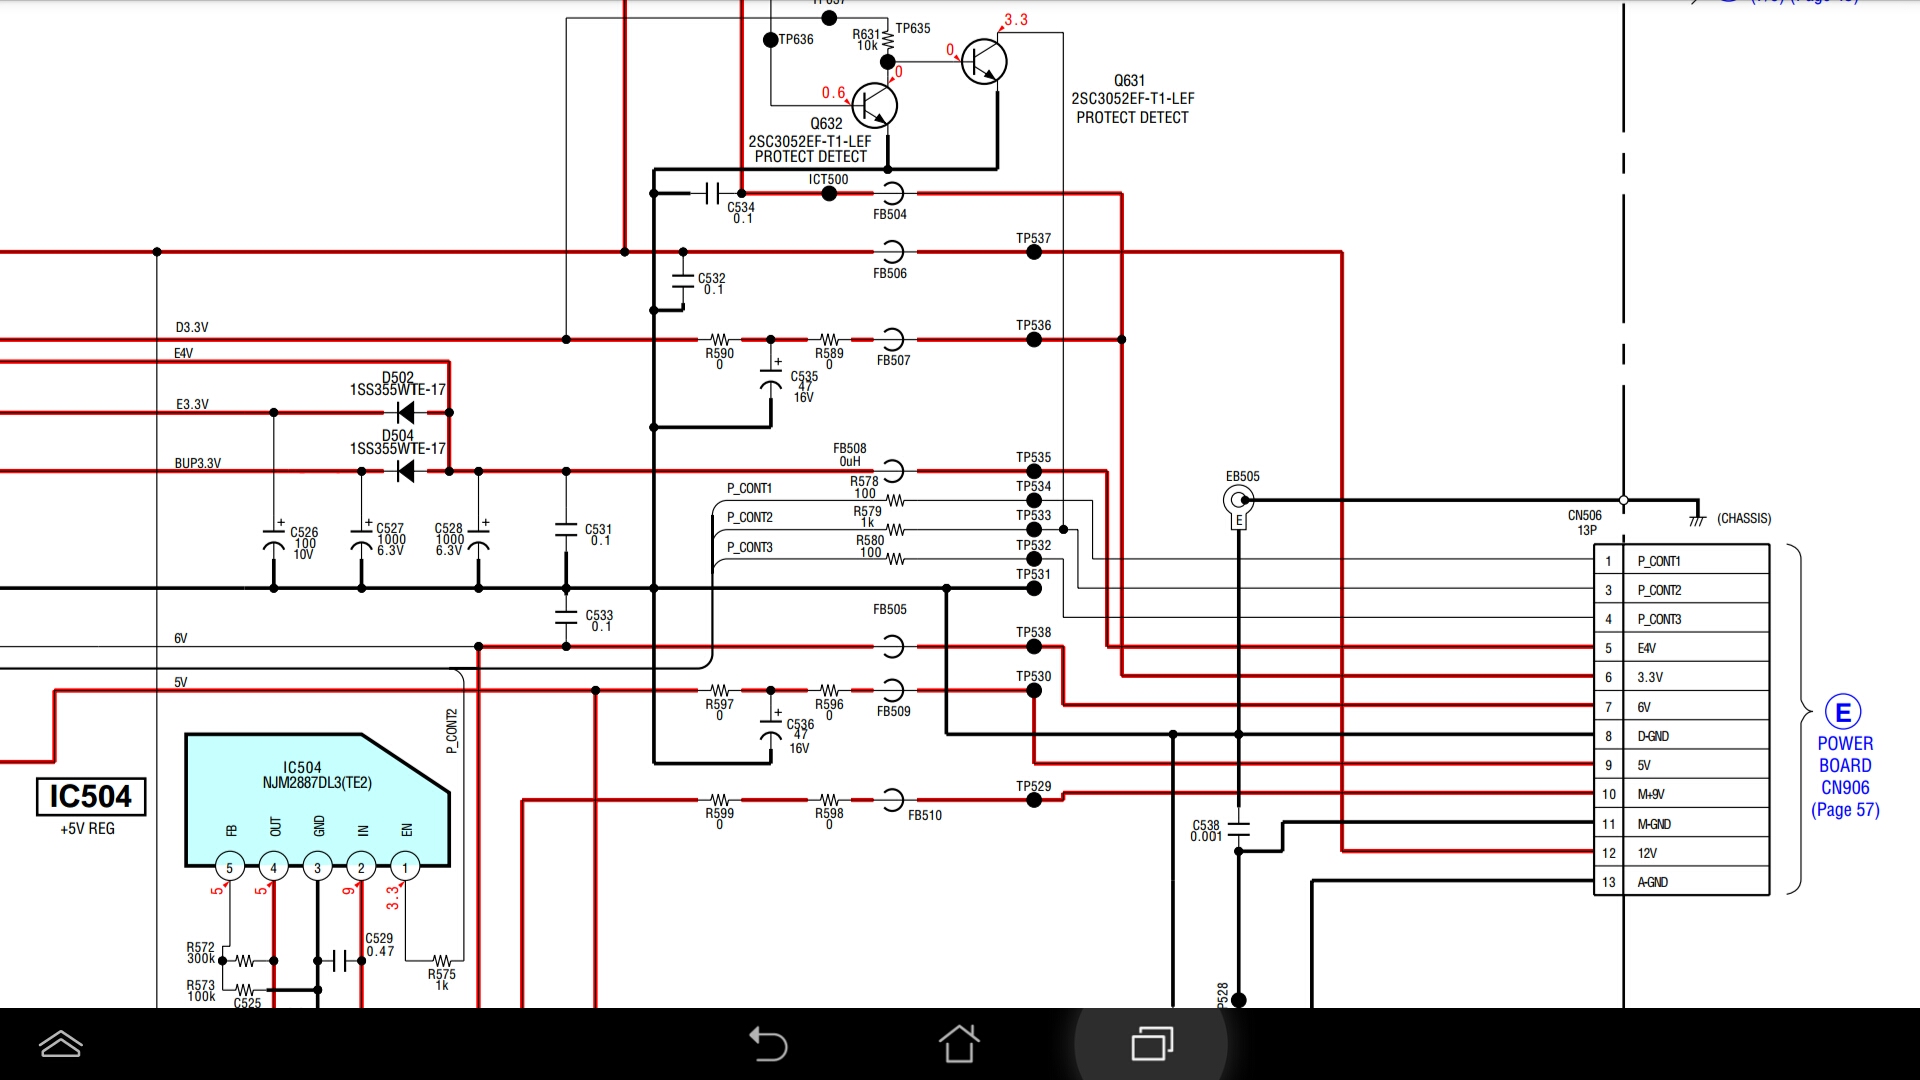The width and height of the screenshot is (1920, 1080).
Task: Click connector row 10 M+9V
Action: 1682,794
